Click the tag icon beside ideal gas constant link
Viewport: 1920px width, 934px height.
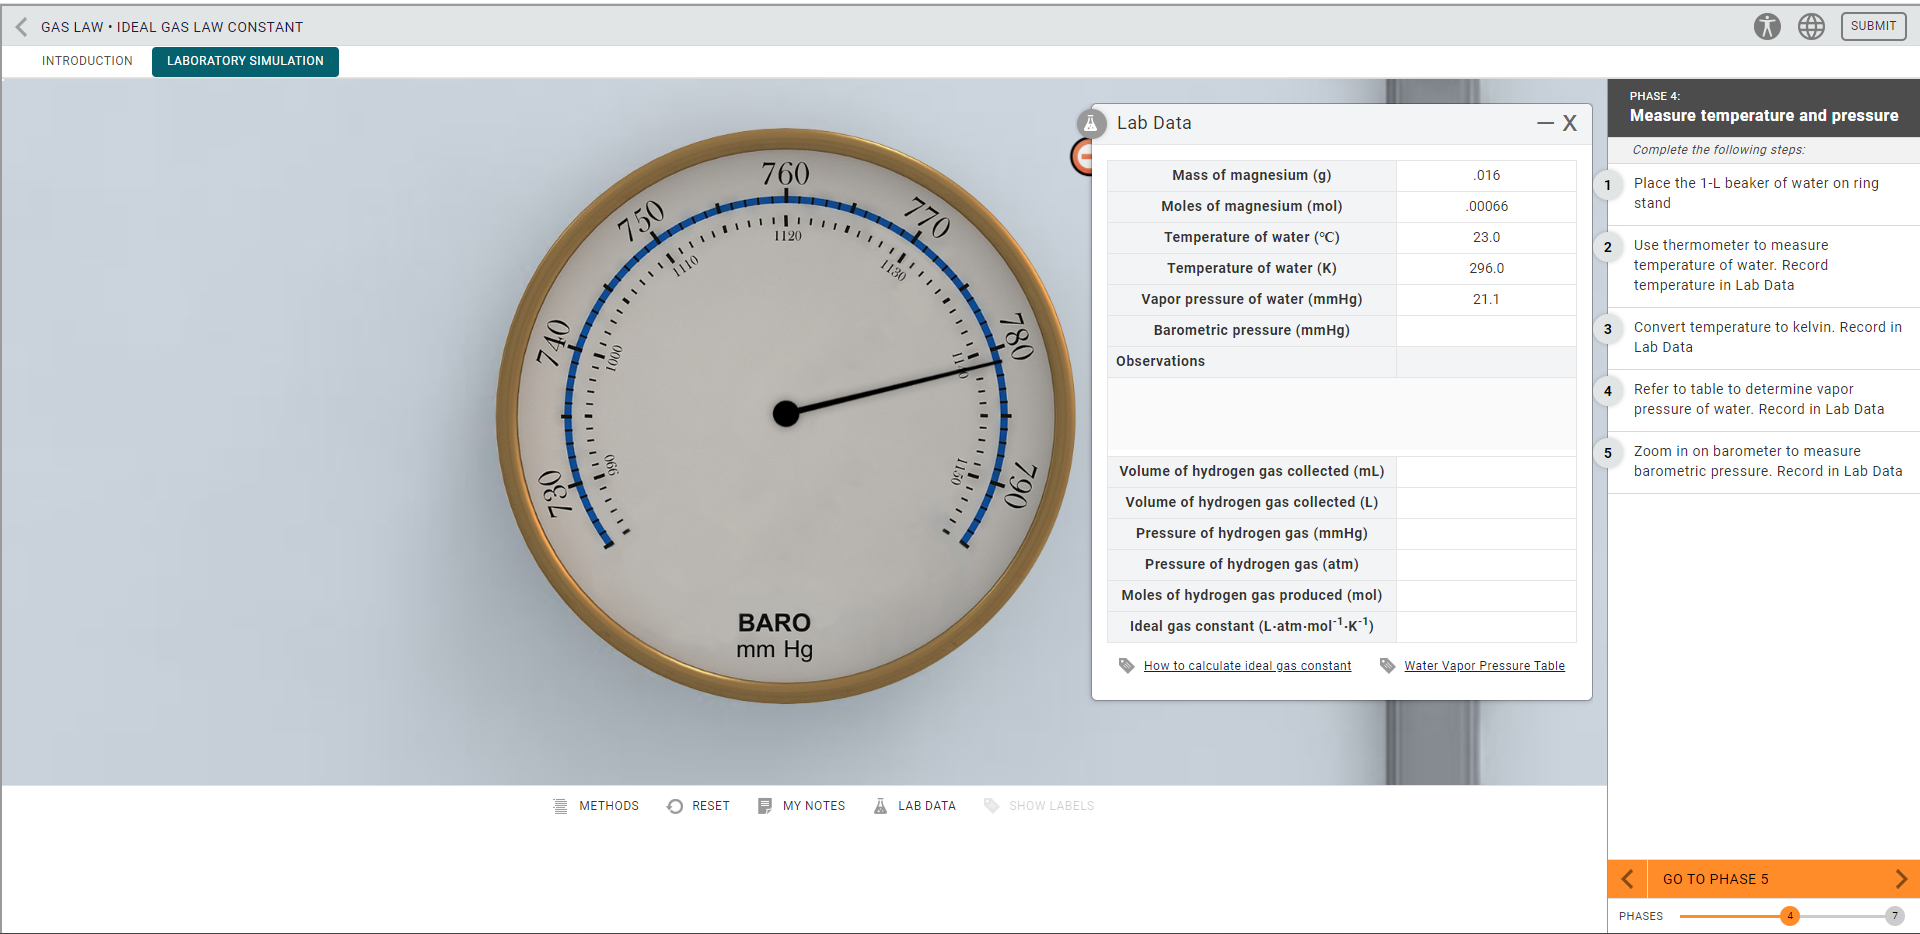point(1126,665)
